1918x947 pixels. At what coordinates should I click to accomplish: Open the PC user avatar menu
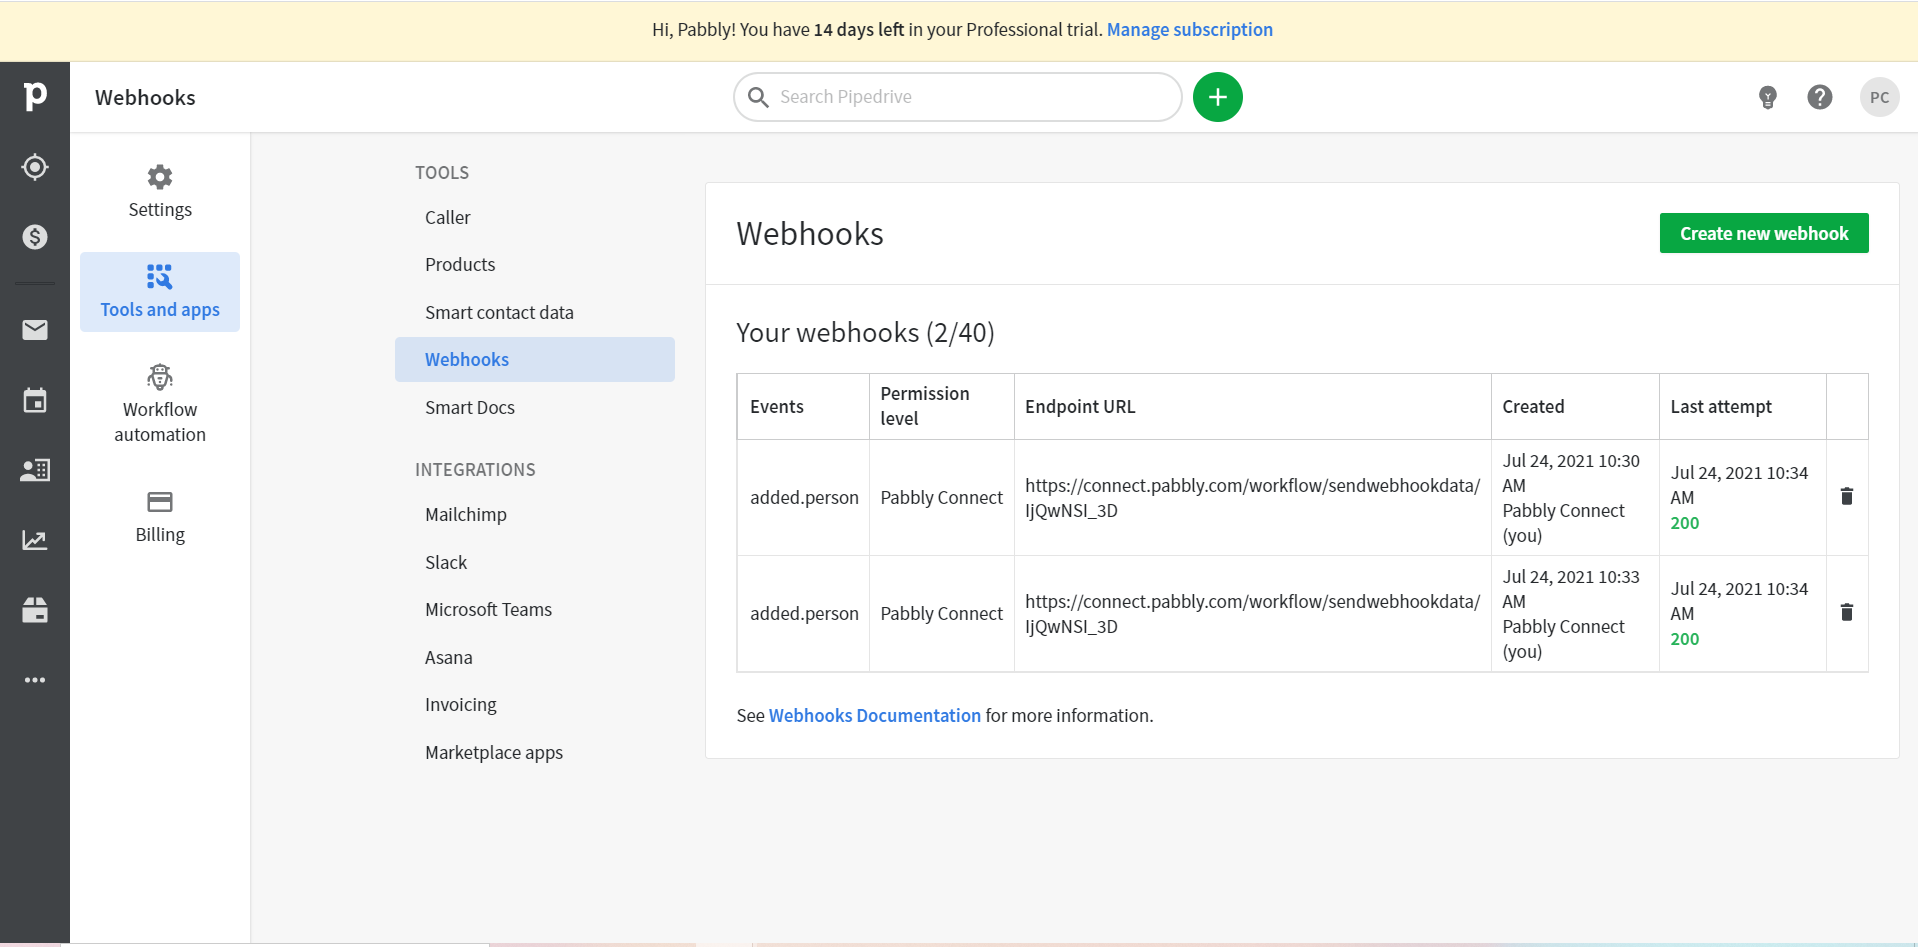pyautogui.click(x=1880, y=97)
